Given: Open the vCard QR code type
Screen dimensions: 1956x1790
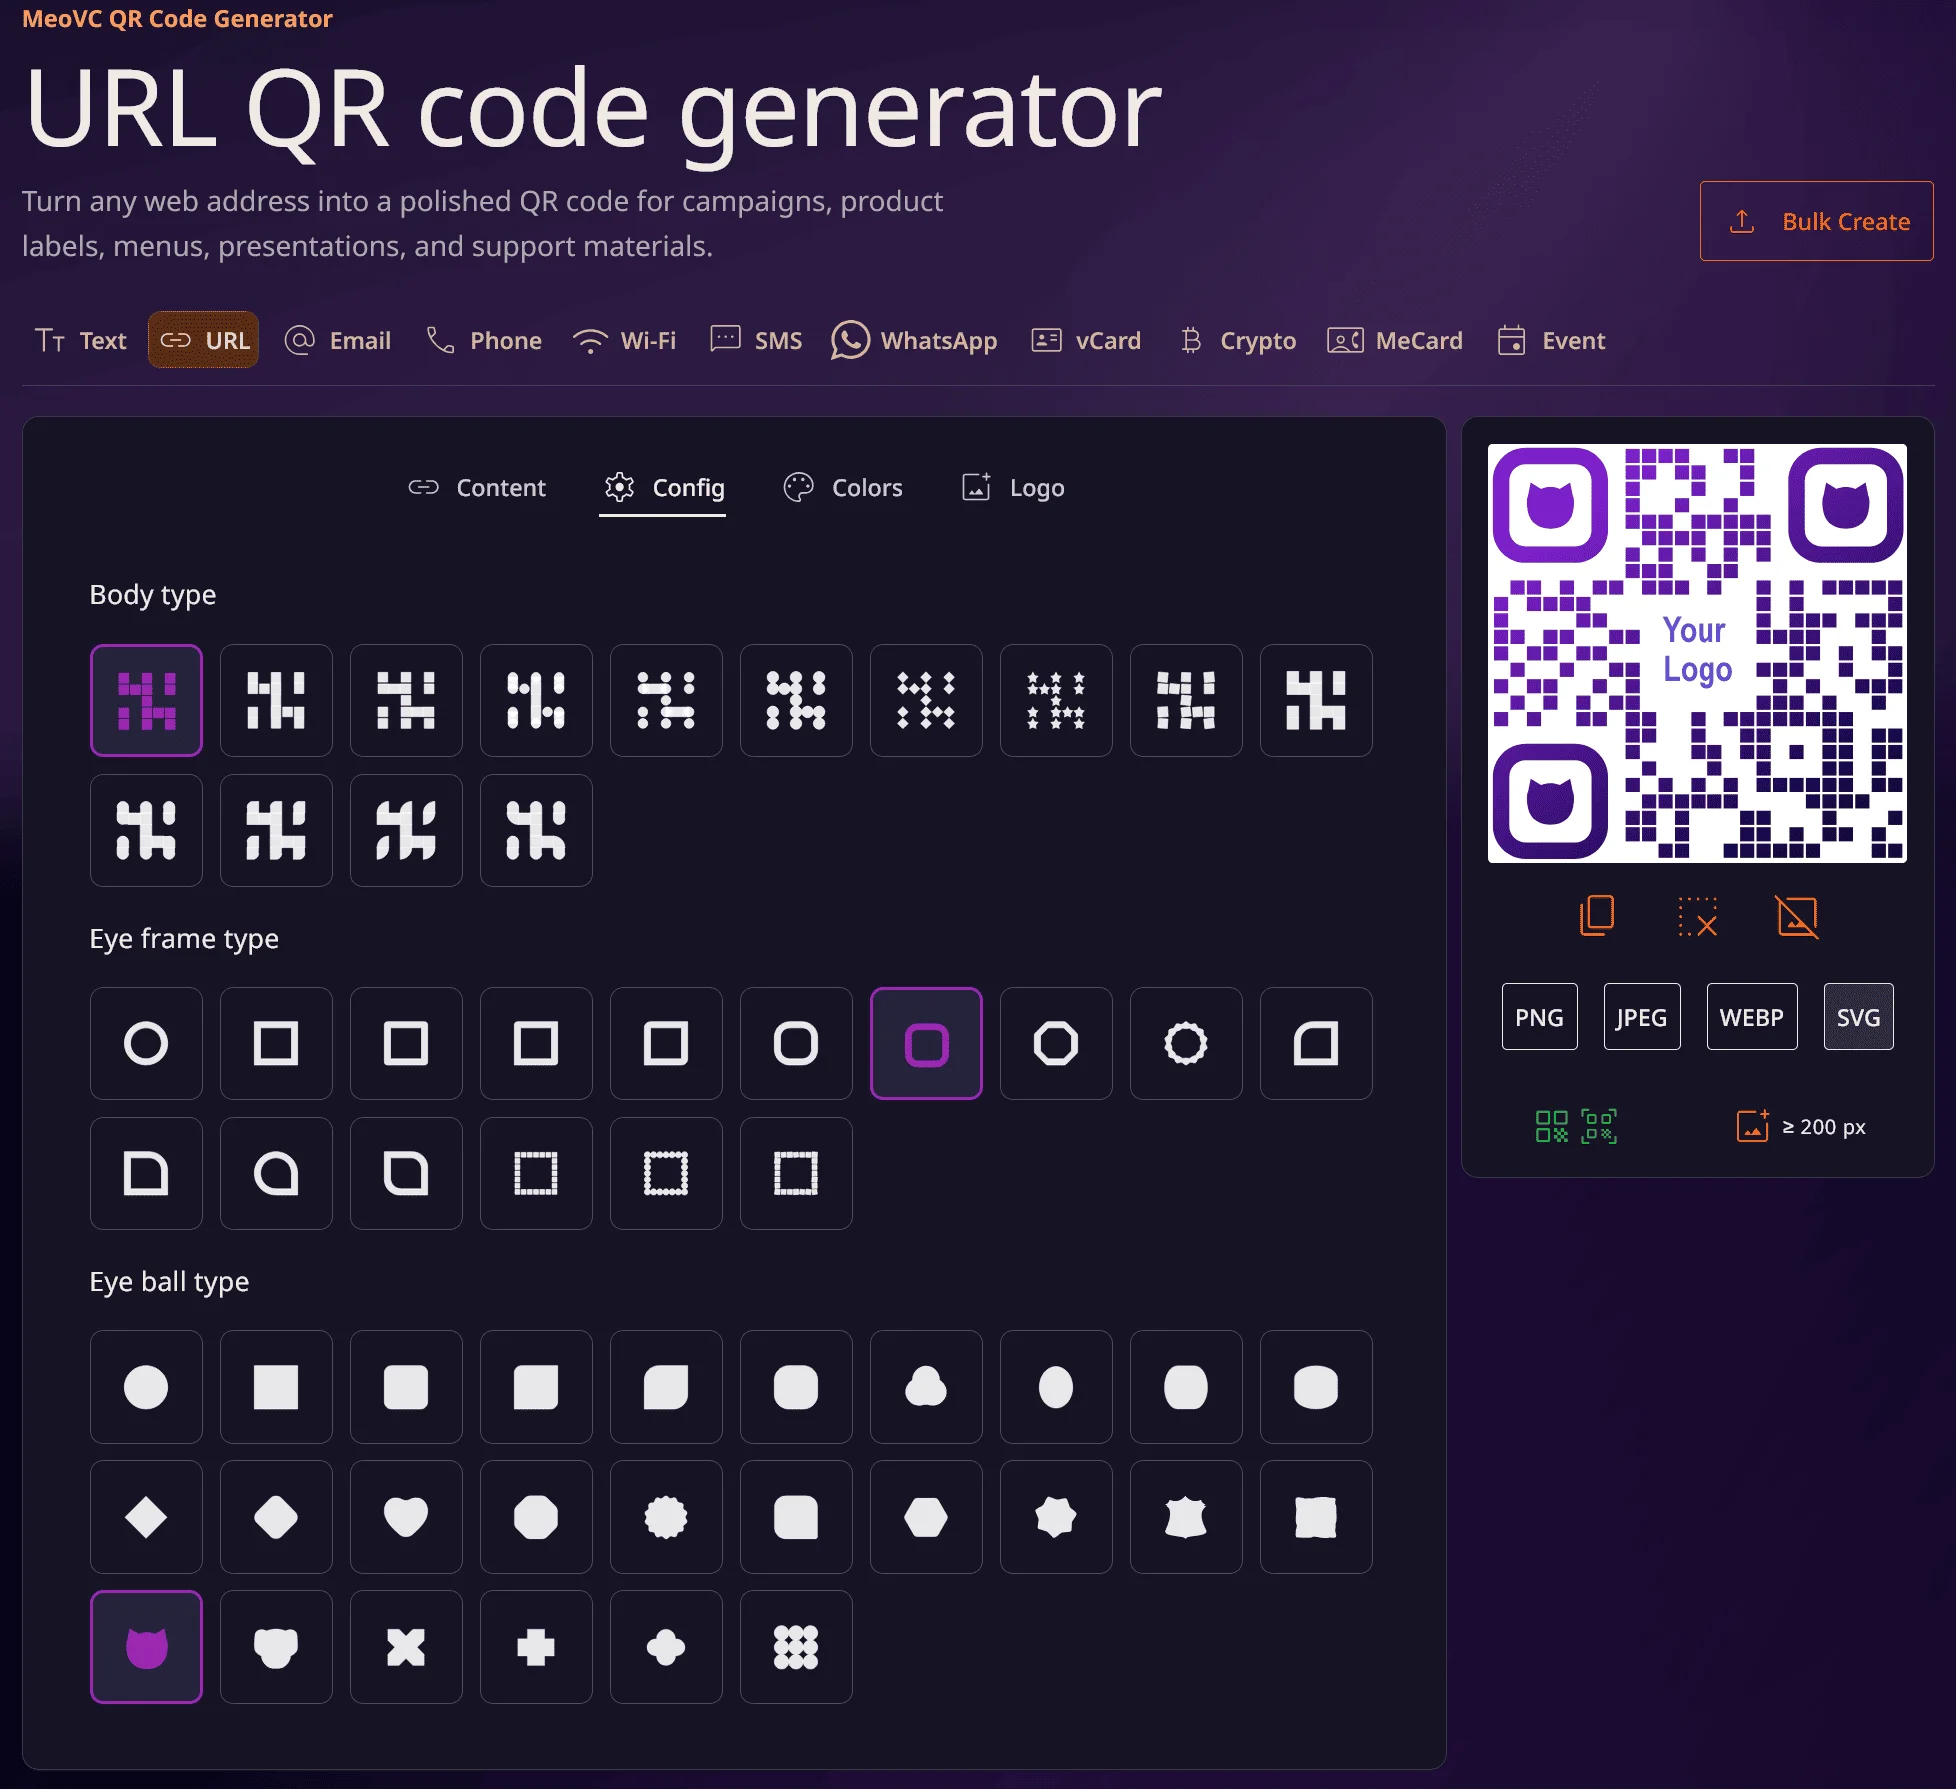Looking at the screenshot, I should tap(1086, 340).
